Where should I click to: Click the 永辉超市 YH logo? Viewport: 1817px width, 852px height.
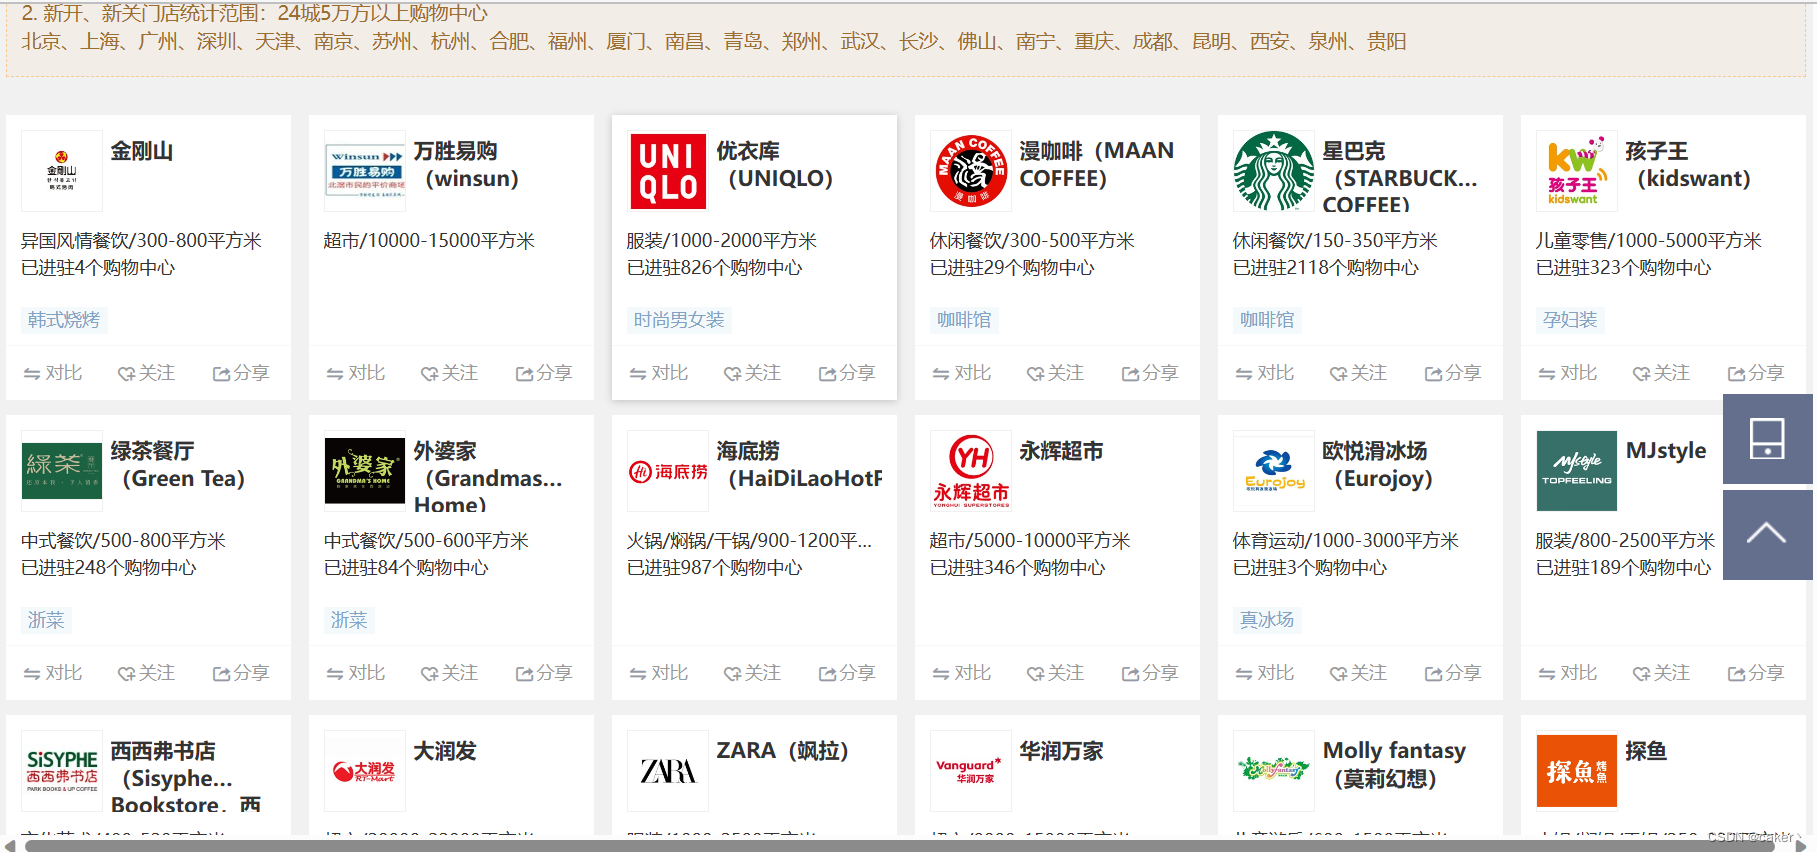[x=971, y=471]
